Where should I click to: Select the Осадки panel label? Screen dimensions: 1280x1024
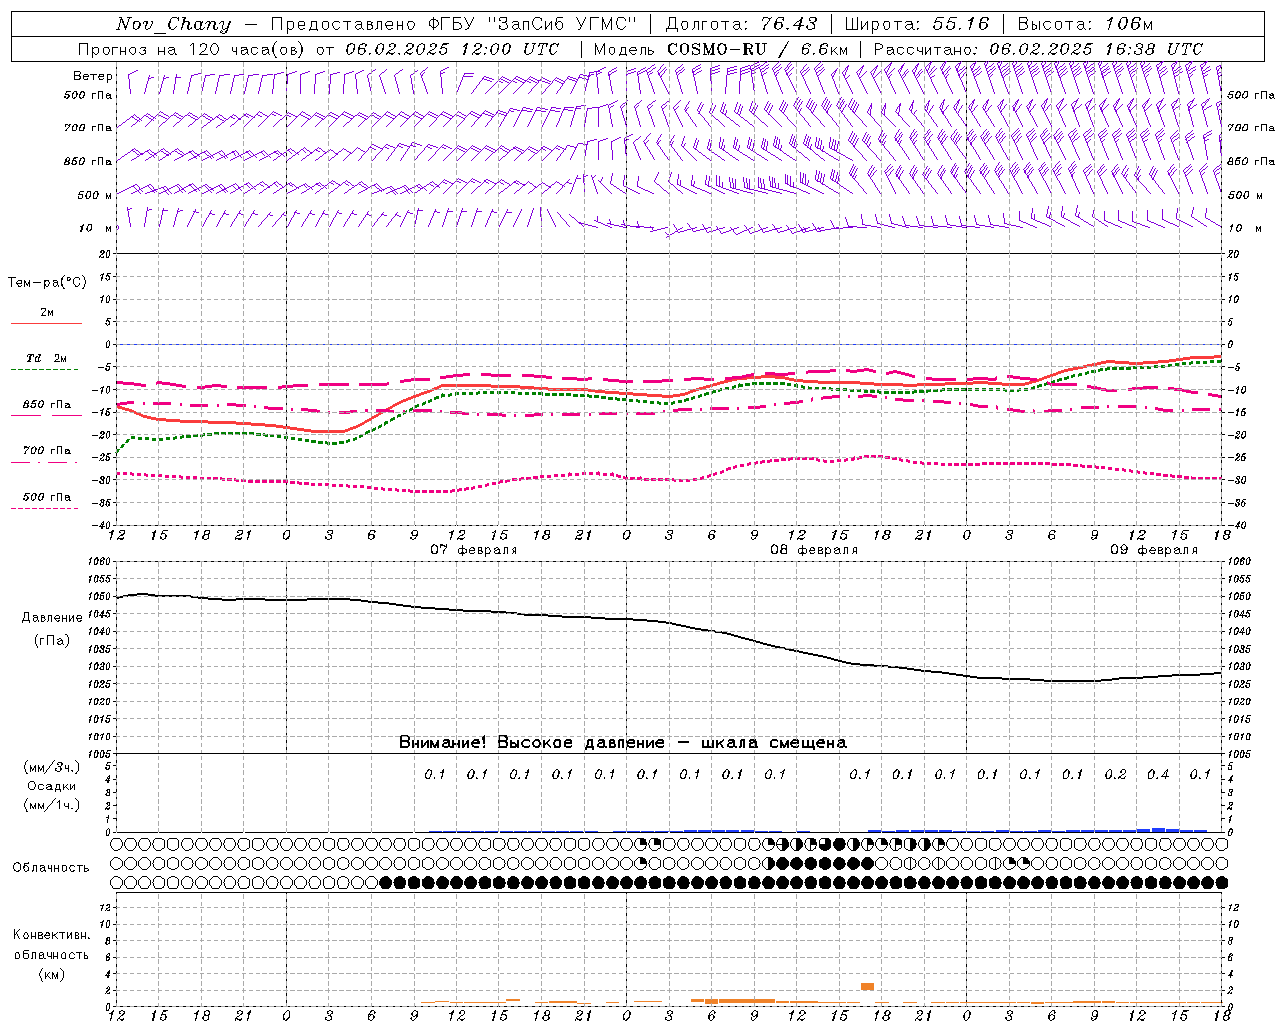coord(52,787)
